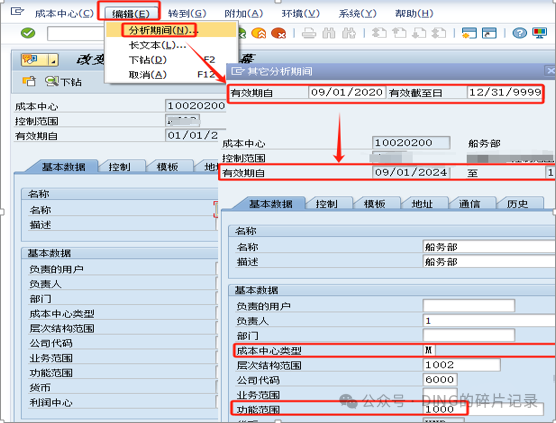Click 名称 field containing 船务部
The image size is (556, 423).
[x=489, y=247]
